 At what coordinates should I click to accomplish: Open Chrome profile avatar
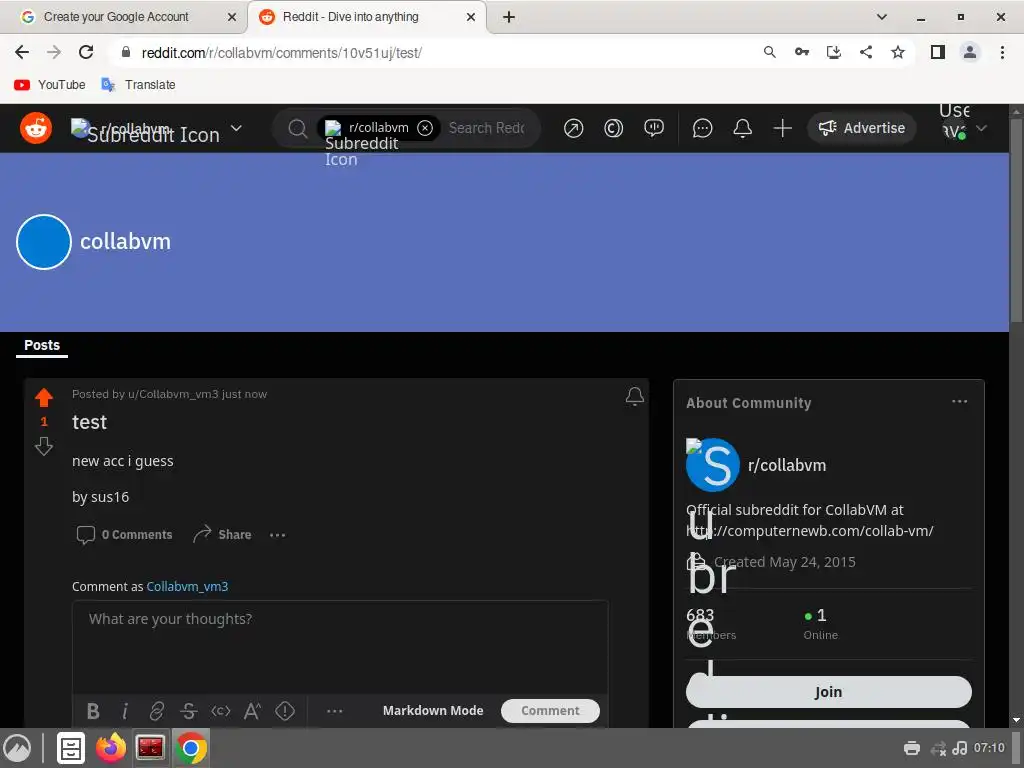click(970, 52)
